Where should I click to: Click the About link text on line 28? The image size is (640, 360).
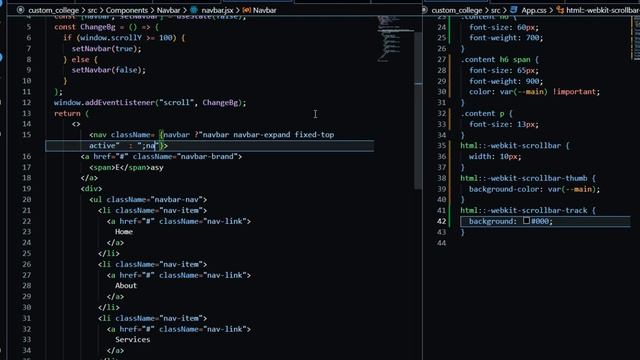[x=126, y=285]
